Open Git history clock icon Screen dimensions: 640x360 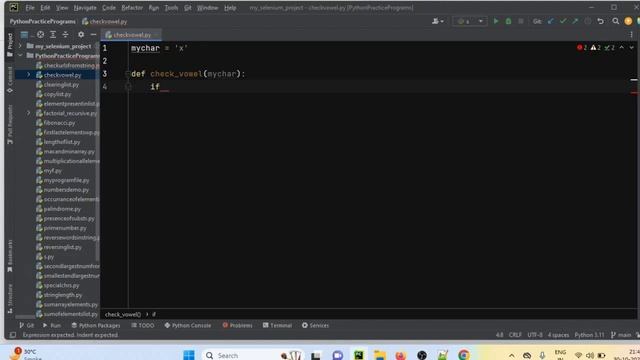coord(587,21)
